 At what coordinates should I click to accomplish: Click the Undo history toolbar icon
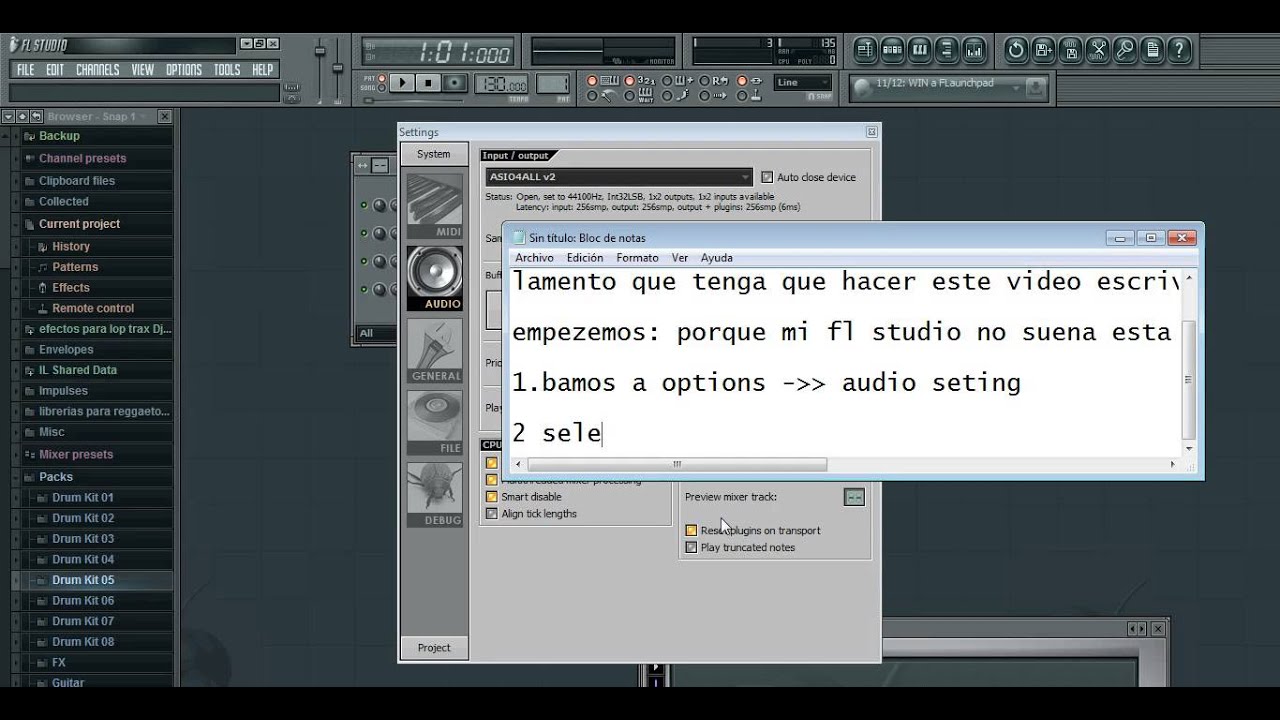[1016, 49]
